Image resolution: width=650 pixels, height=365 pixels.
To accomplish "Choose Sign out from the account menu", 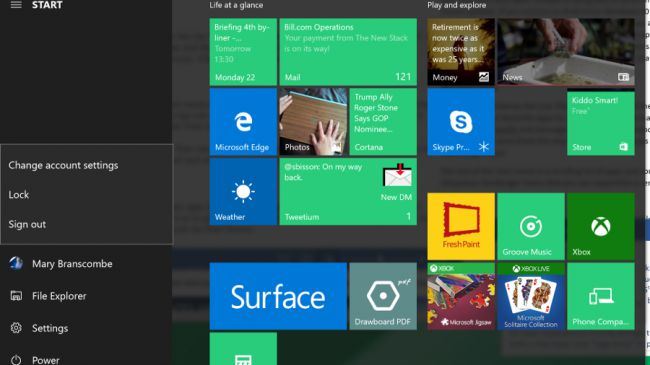I will (x=27, y=224).
